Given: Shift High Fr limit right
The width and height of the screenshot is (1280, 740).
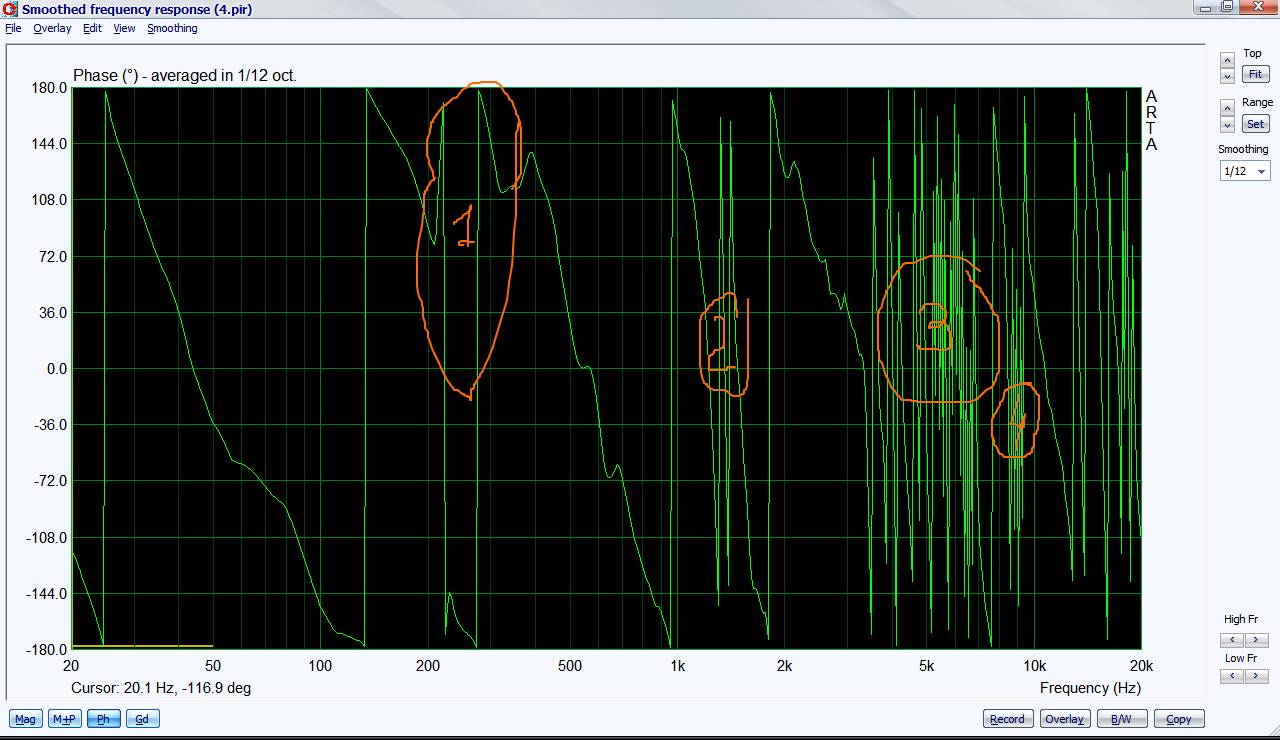Looking at the screenshot, I should click(x=1256, y=640).
